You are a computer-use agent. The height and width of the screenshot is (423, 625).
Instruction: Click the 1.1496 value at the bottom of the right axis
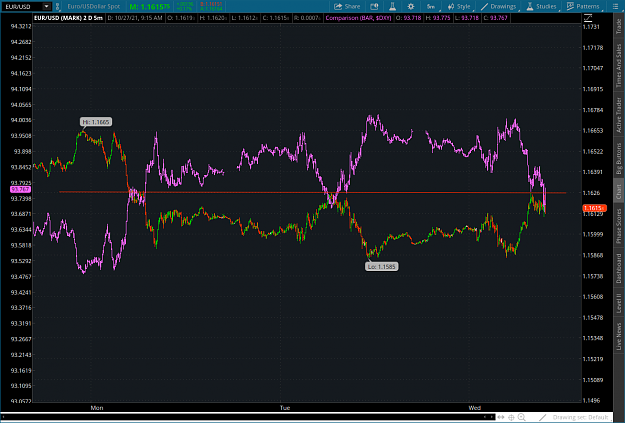(x=592, y=400)
